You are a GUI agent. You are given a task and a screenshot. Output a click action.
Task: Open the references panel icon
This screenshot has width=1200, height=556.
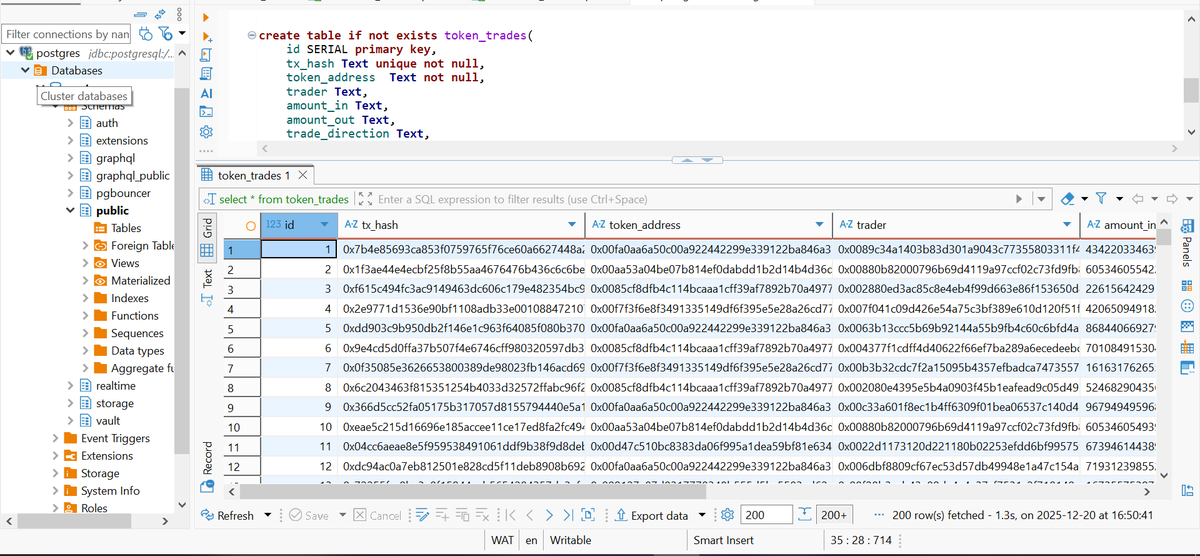pyautogui.click(x=1187, y=367)
